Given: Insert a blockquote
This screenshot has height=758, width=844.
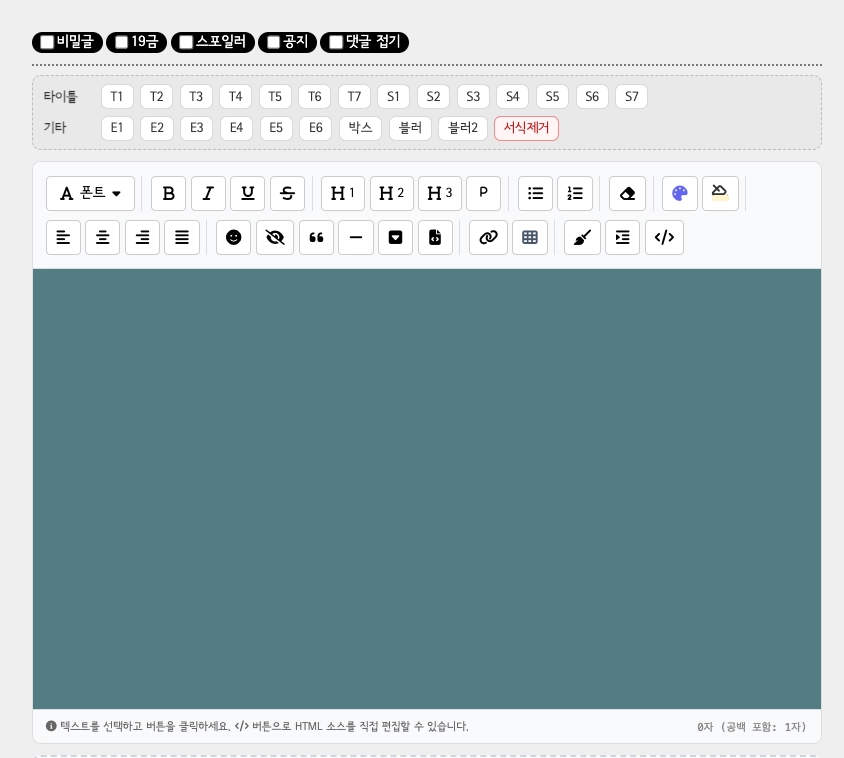Looking at the screenshot, I should 316,237.
